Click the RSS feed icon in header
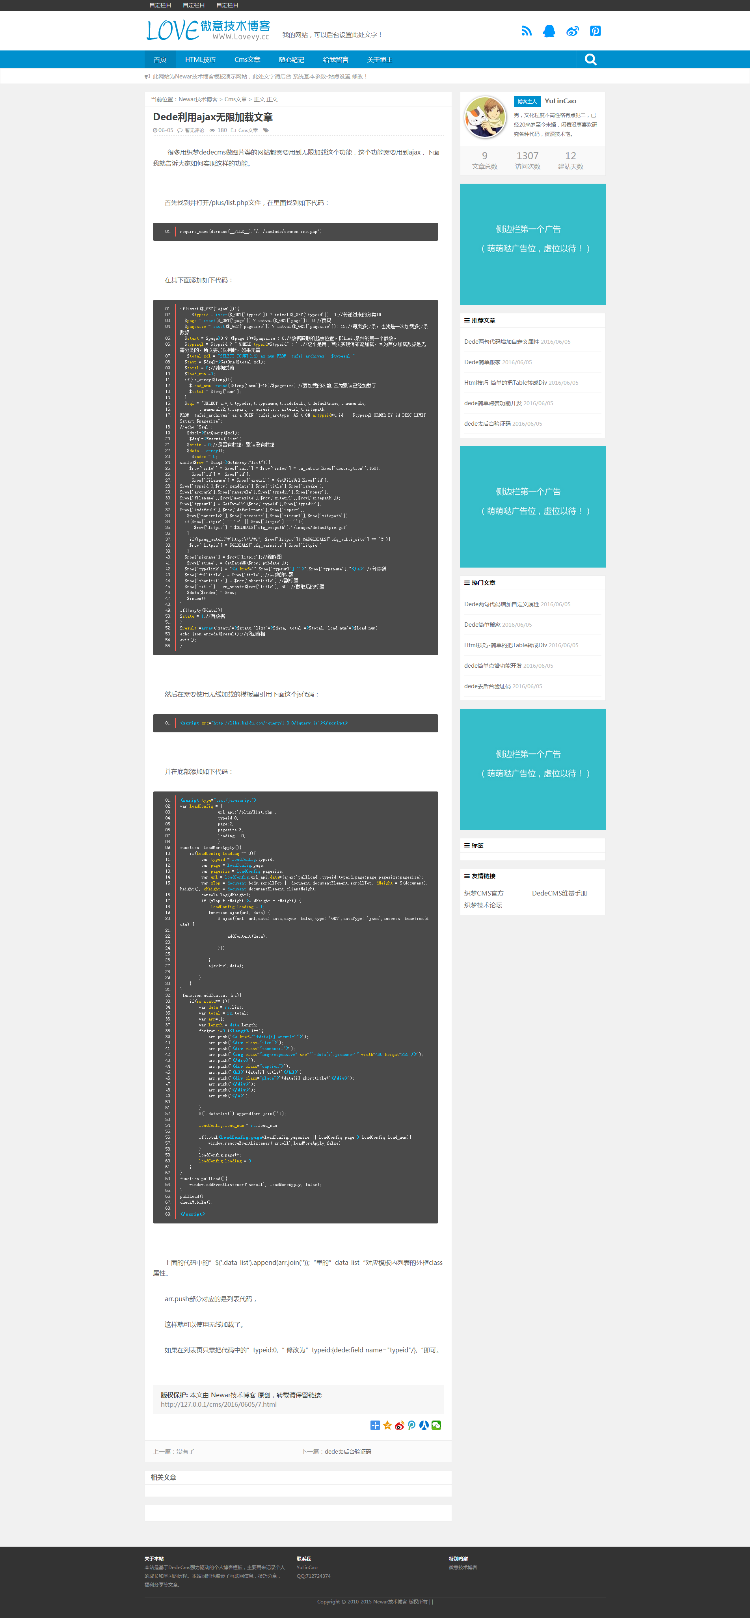The height and width of the screenshot is (1618, 750). tap(526, 31)
